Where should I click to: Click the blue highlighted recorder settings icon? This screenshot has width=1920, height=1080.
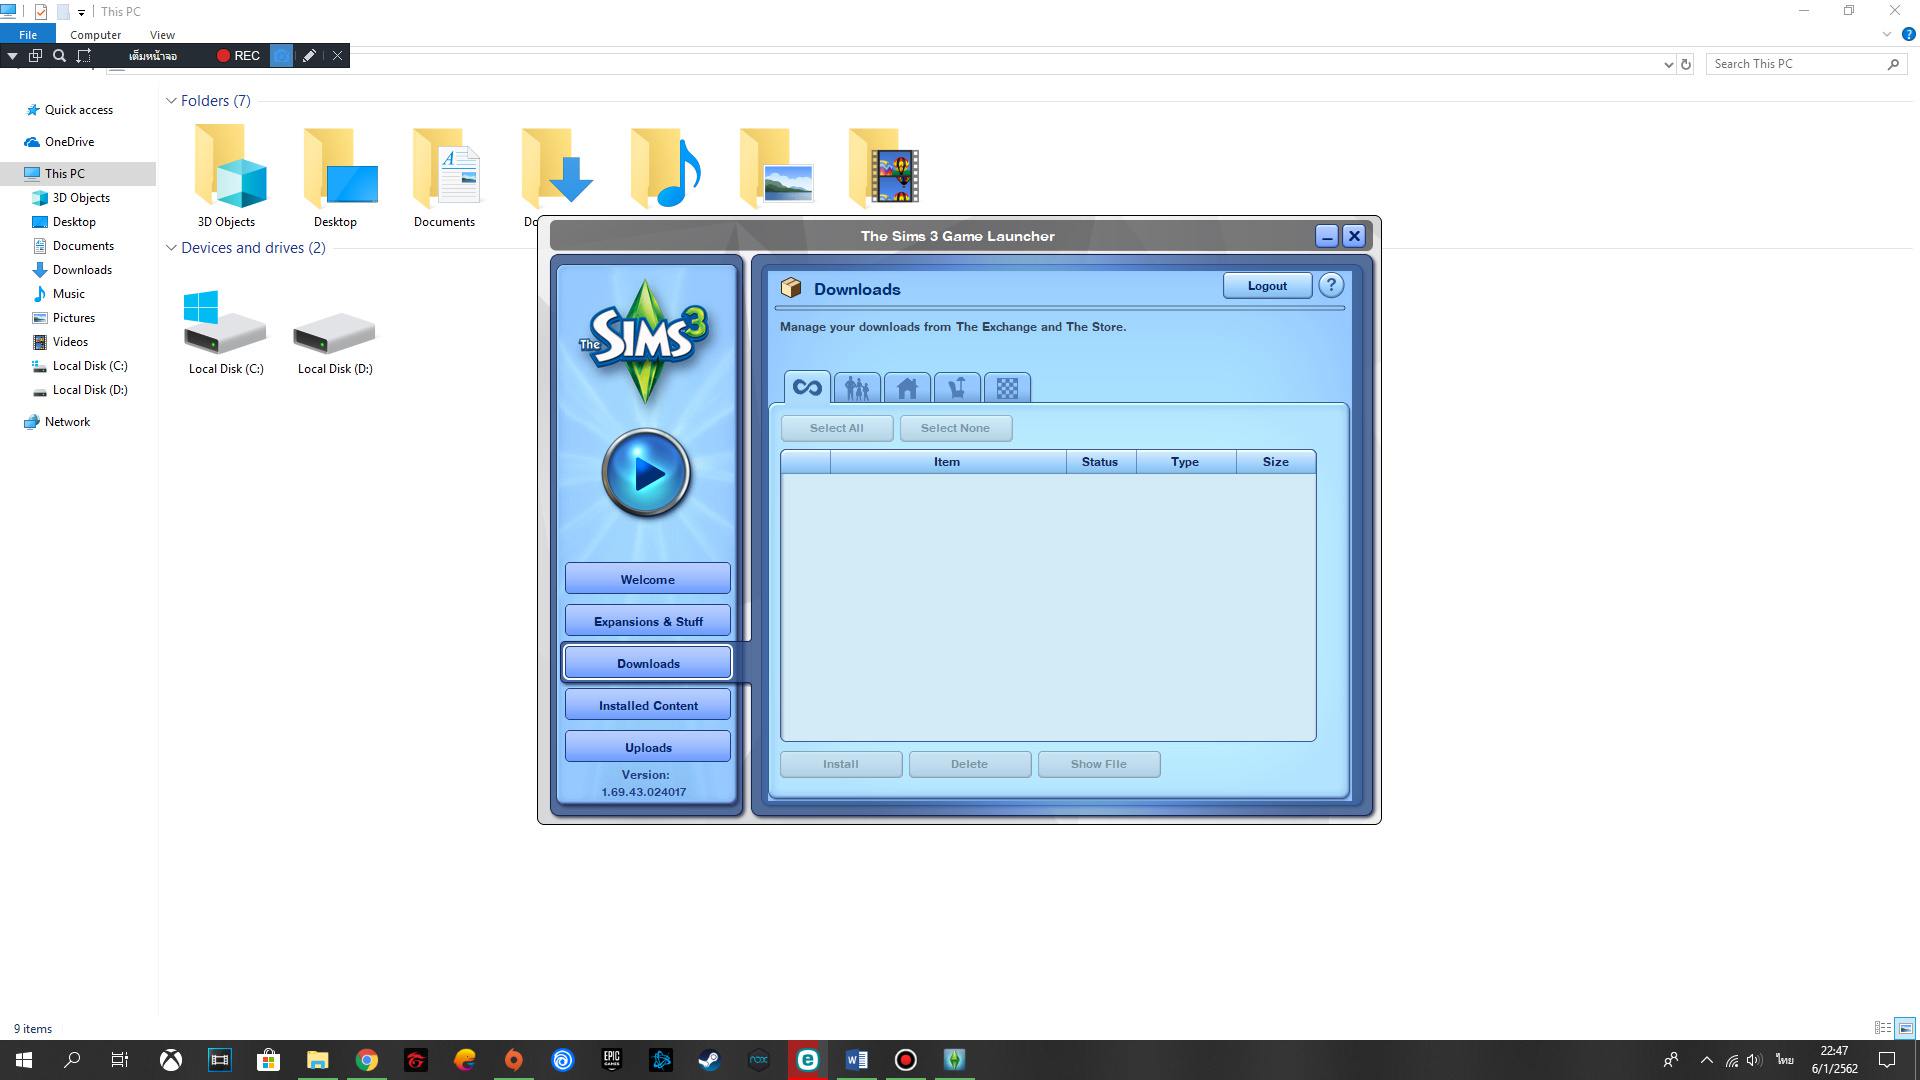point(282,56)
